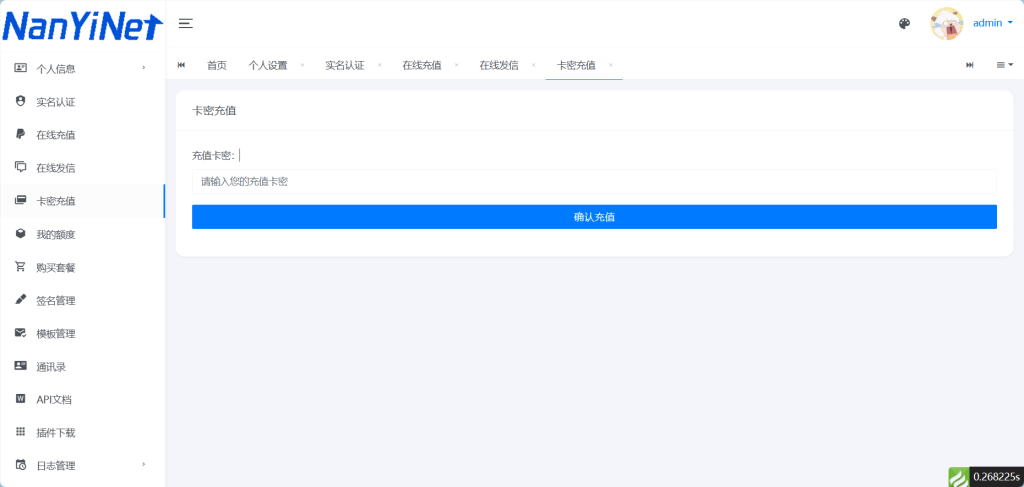Expand the 个人信息 menu chevron
Screen dimensions: 1024x487
pyautogui.click(x=144, y=67)
